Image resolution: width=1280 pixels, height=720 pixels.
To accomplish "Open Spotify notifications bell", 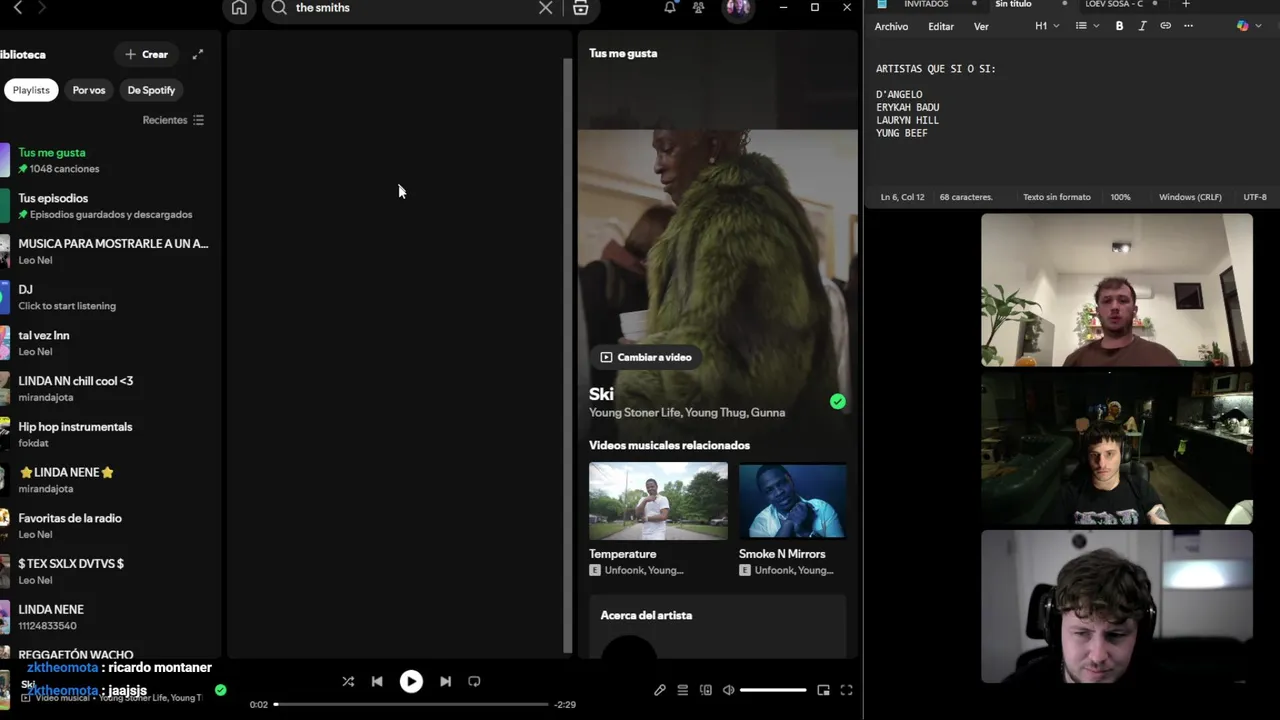I will click(x=670, y=8).
